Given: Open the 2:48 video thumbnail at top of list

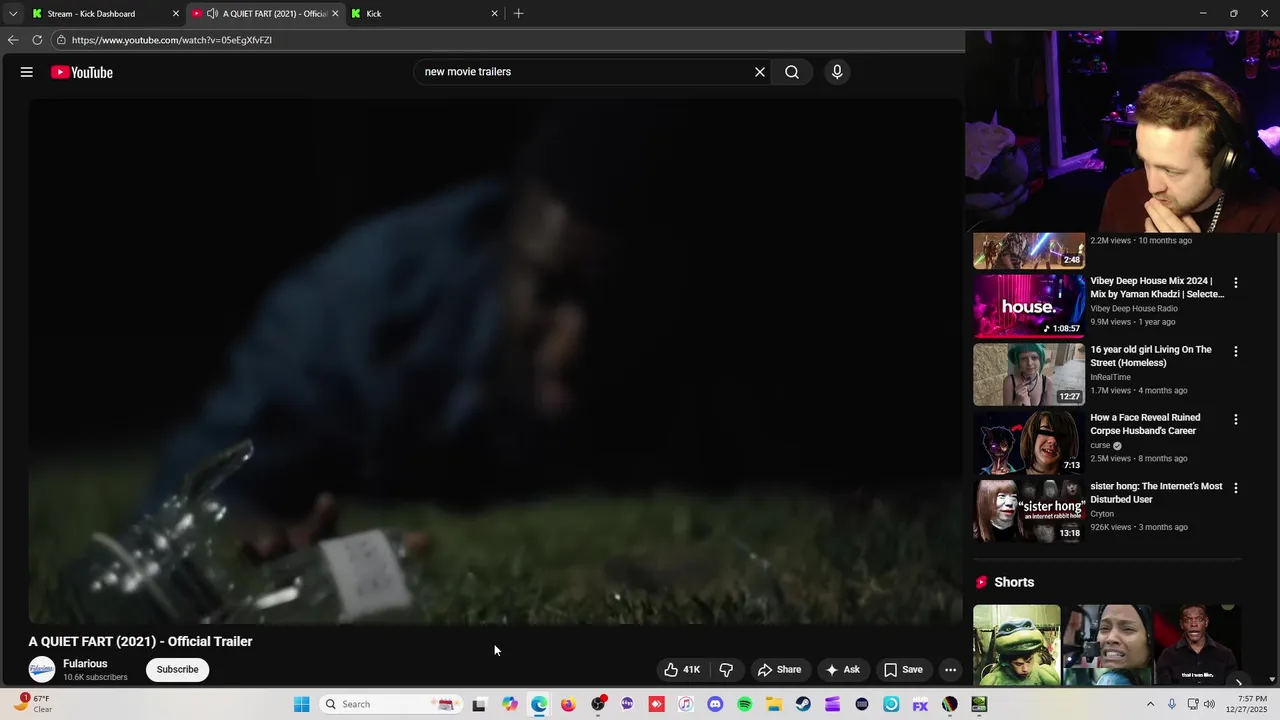Looking at the screenshot, I should [1029, 251].
